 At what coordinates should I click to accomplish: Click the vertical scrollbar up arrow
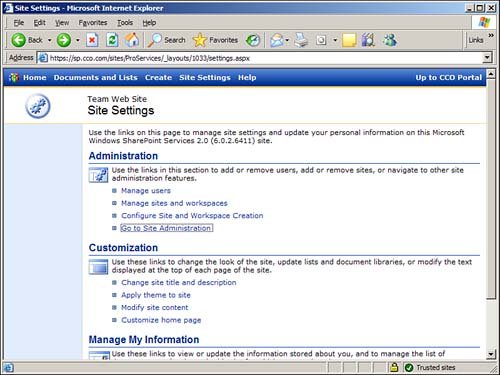point(491,74)
